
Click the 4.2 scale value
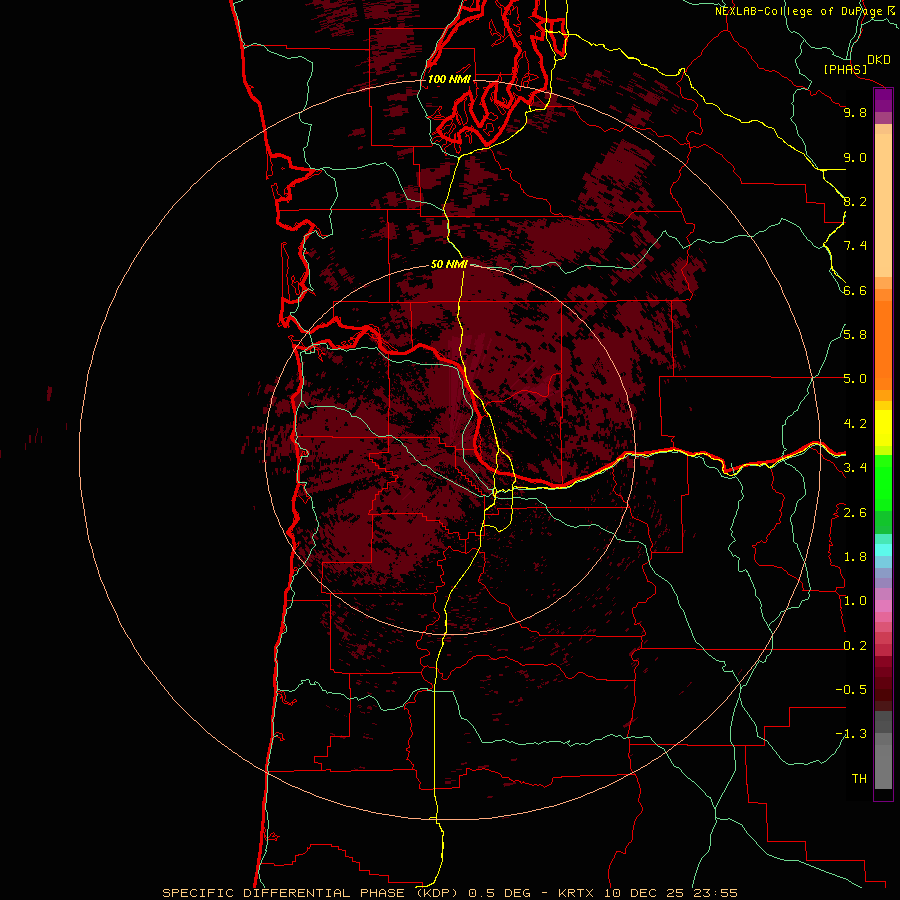(x=855, y=424)
